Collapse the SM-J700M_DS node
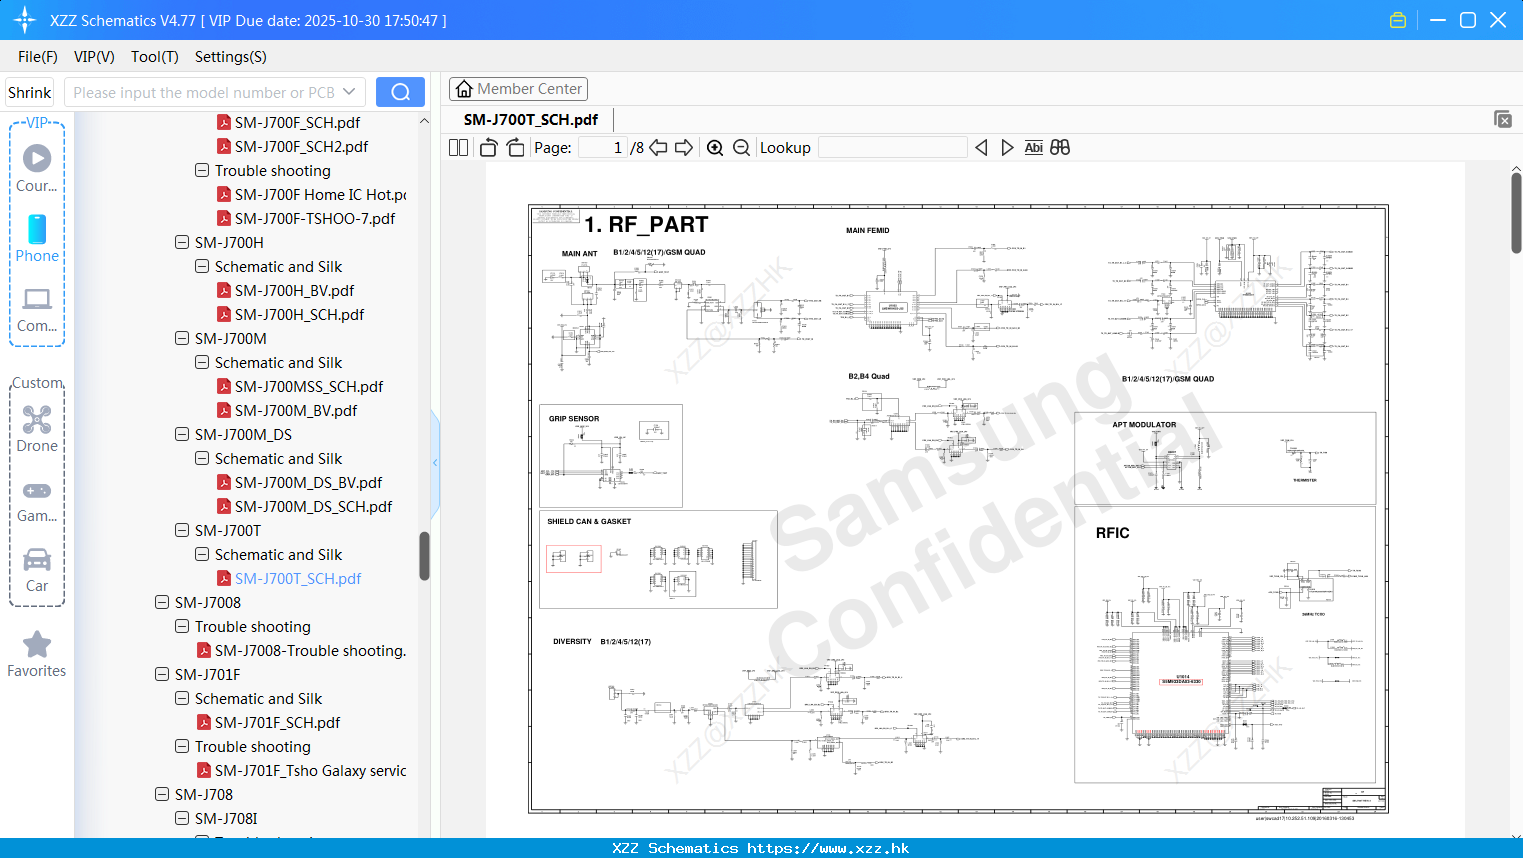The height and width of the screenshot is (858, 1523). click(182, 434)
